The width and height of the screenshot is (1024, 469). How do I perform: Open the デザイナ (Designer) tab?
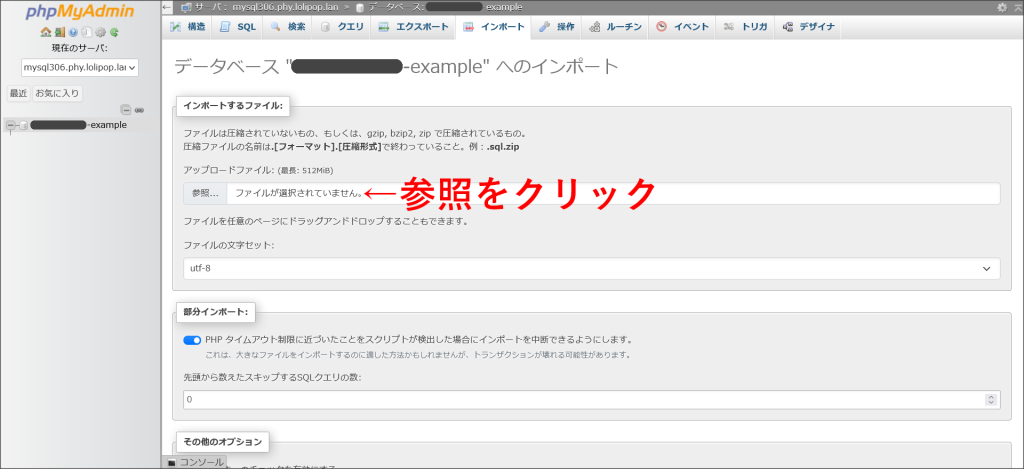click(x=808, y=27)
